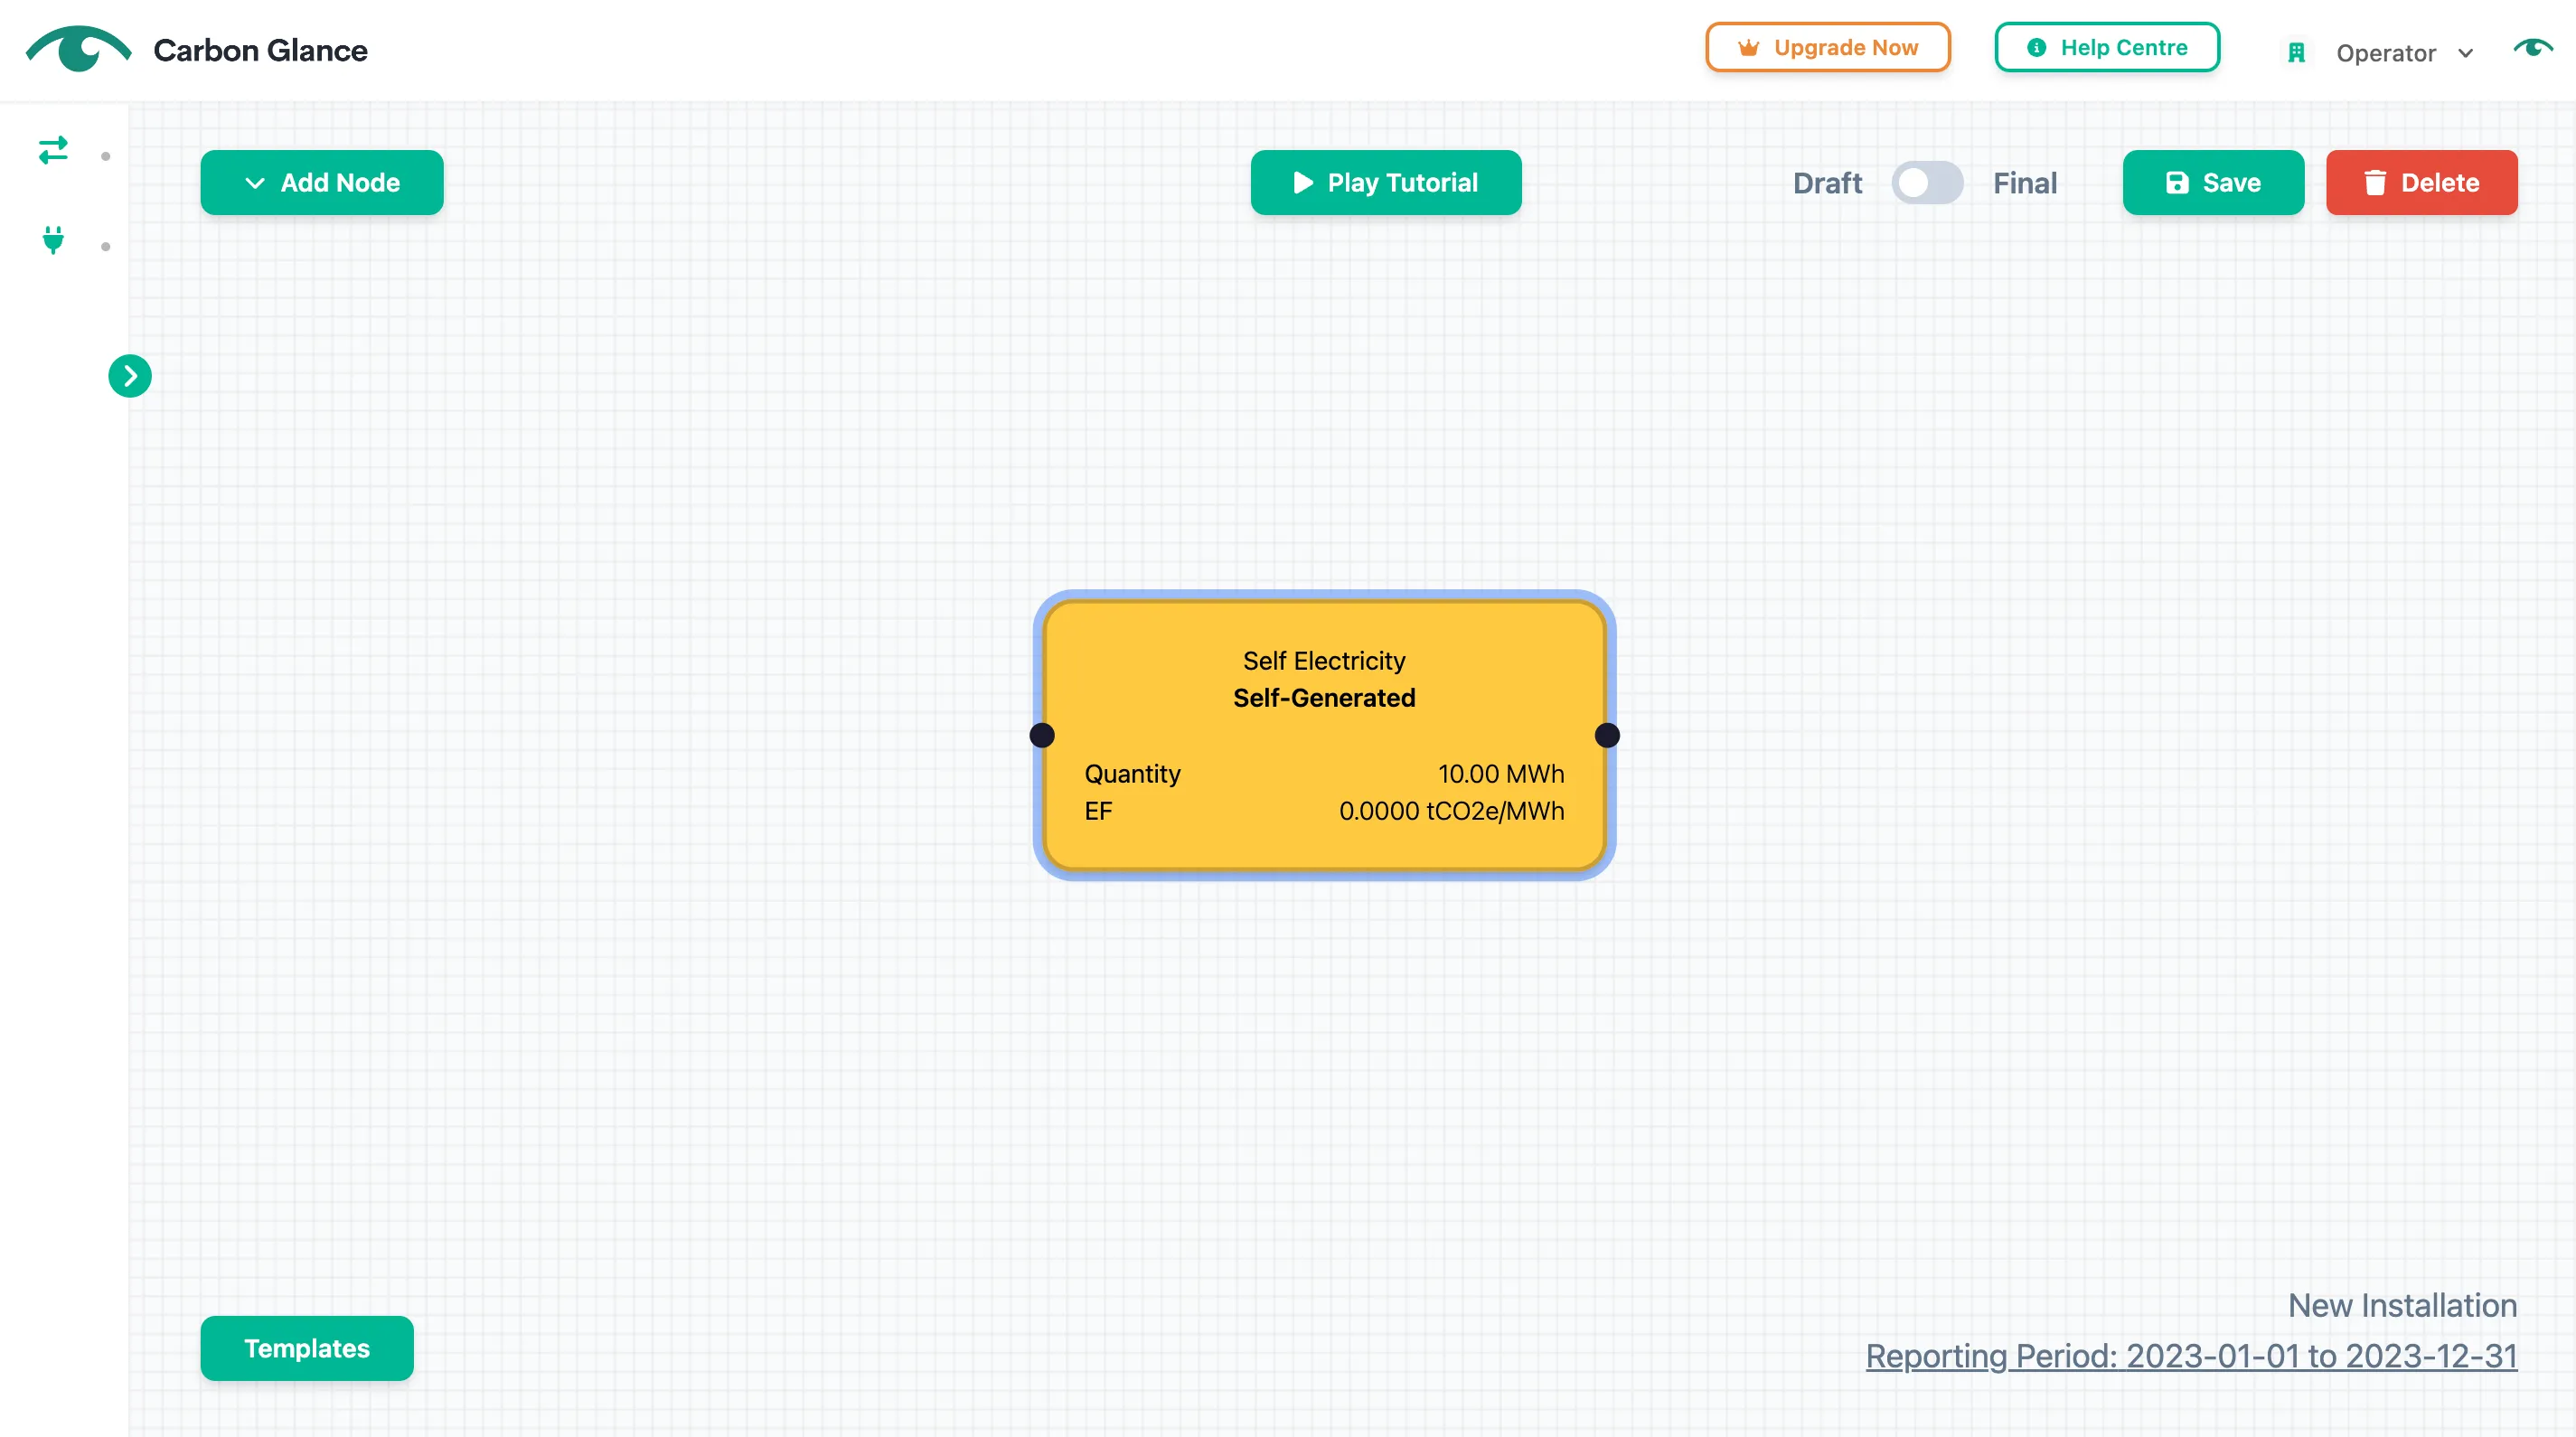Click the small eye icon in the top-right corner
The width and height of the screenshot is (2576, 1437).
(x=2532, y=48)
